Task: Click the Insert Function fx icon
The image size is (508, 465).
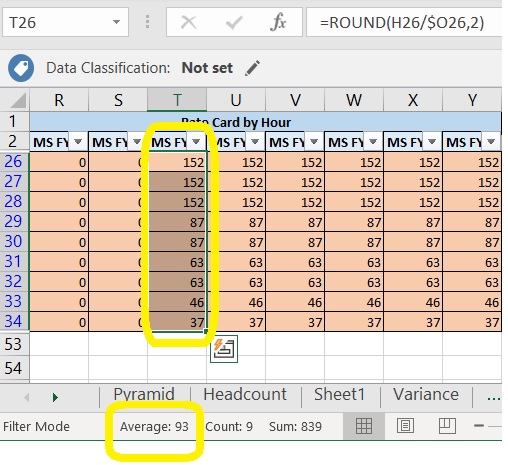Action: pos(278,22)
